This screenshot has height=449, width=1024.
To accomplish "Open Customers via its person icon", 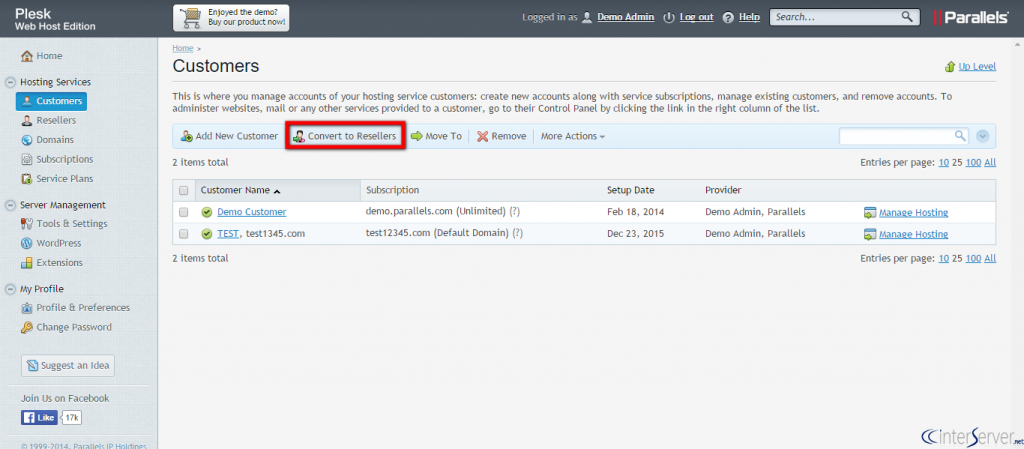I will tap(27, 101).
